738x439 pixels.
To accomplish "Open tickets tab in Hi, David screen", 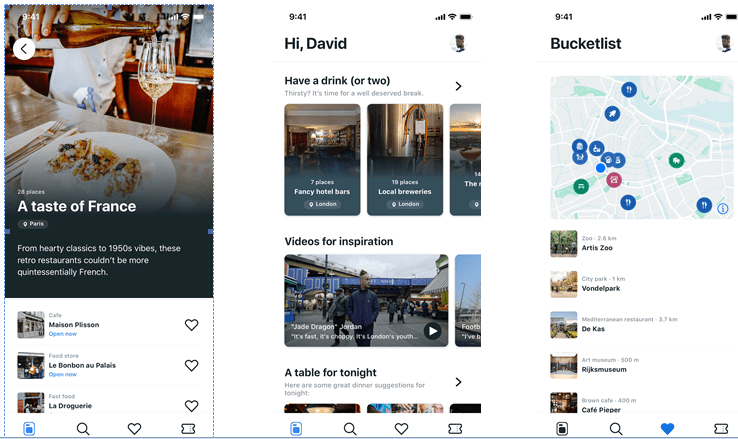I will pos(455,429).
